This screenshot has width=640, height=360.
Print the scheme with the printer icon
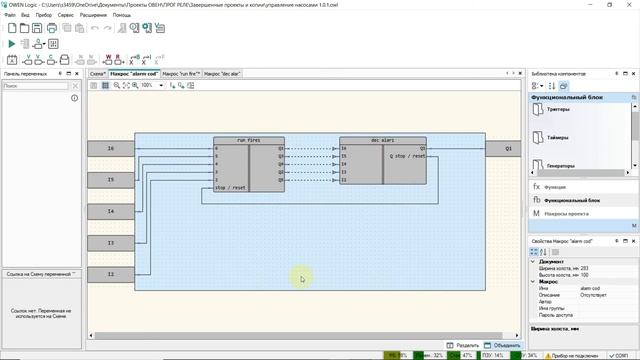click(52, 28)
